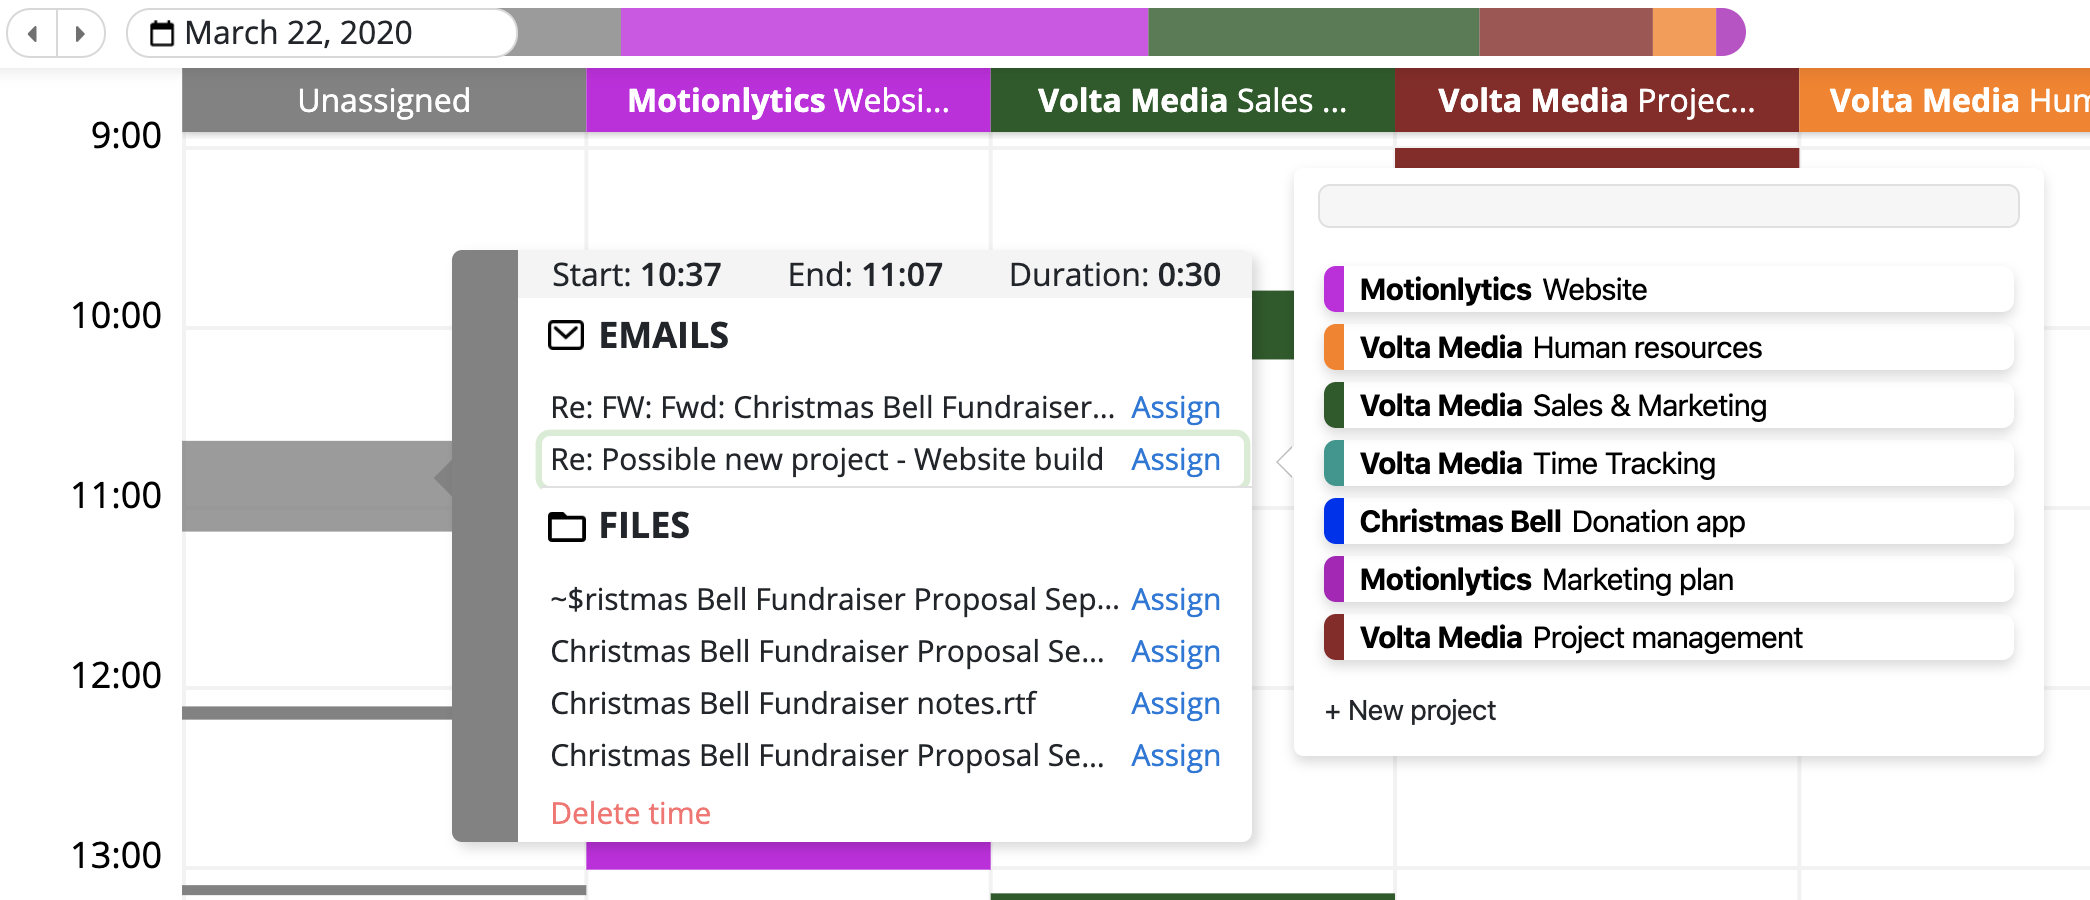Open the March 22, 2020 date picker
This screenshot has height=900, width=2090.
point(322,33)
